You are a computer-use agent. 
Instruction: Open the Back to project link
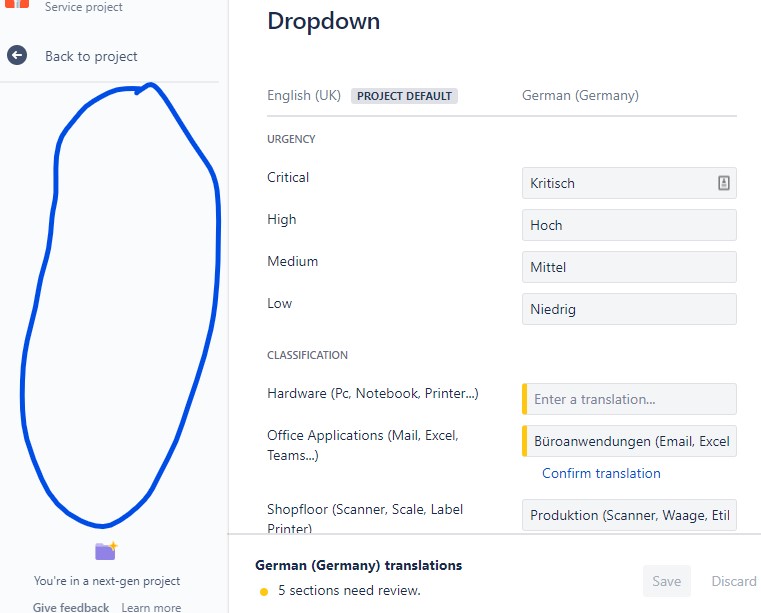point(91,56)
